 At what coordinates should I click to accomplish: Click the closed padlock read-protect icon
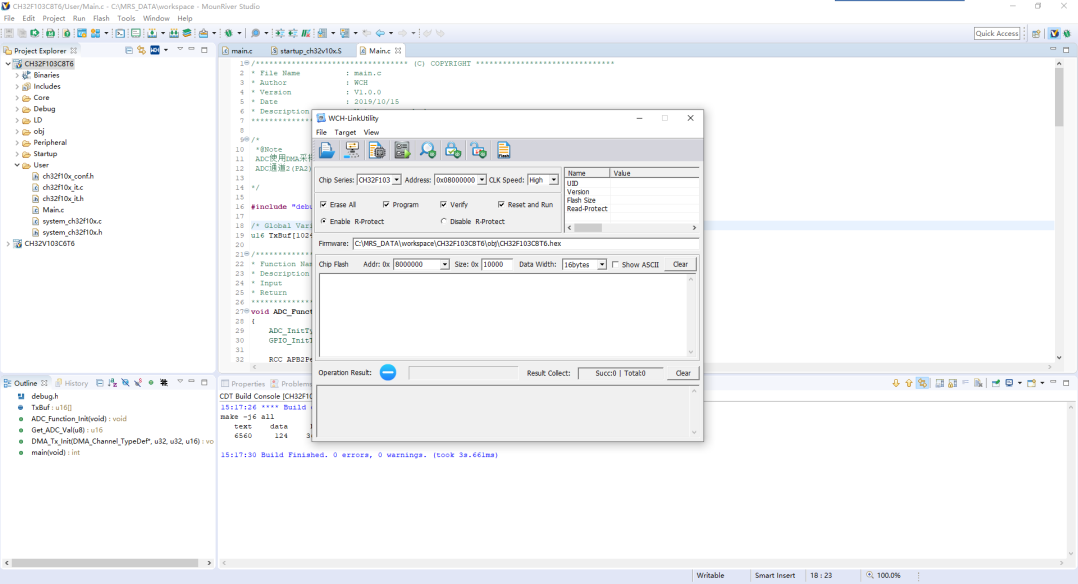coord(453,150)
